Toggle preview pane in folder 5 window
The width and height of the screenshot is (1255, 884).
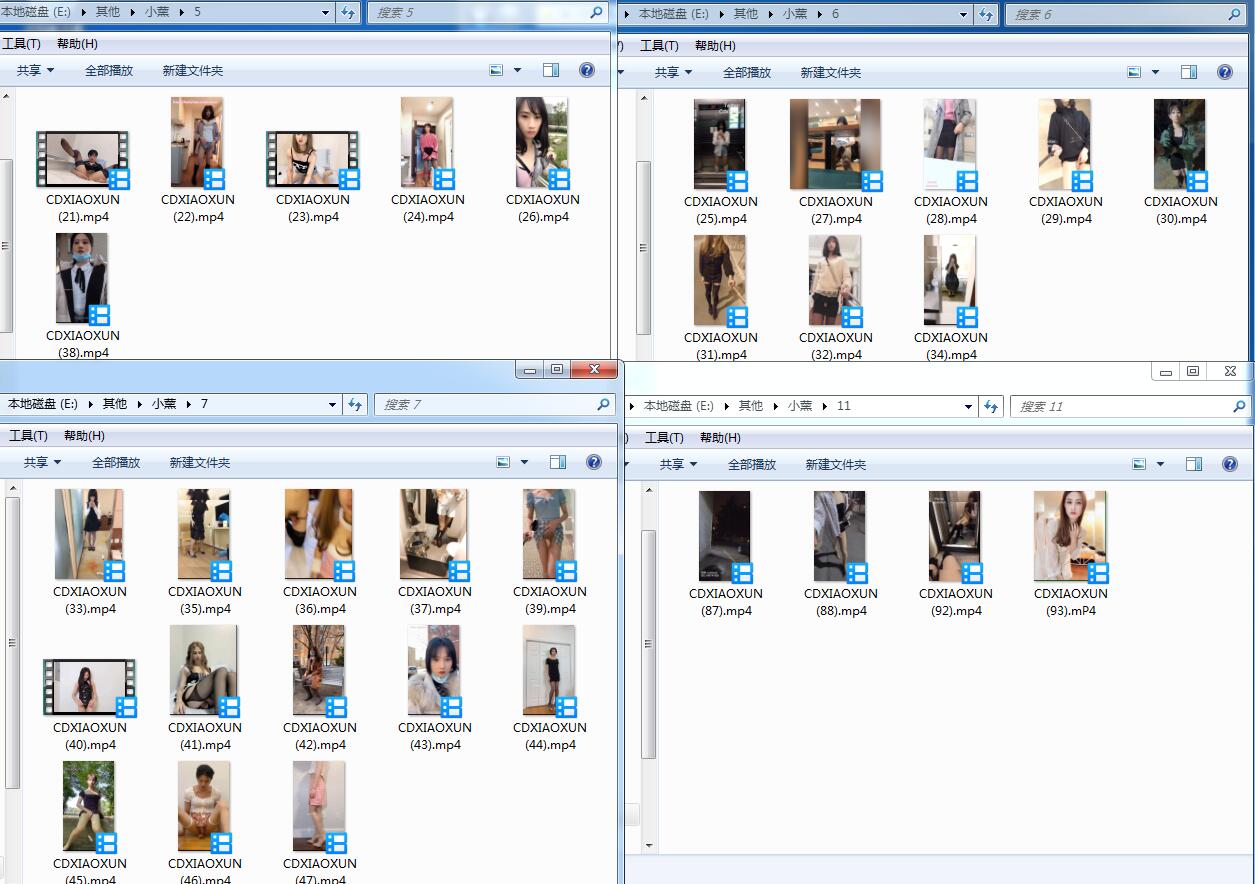(551, 70)
